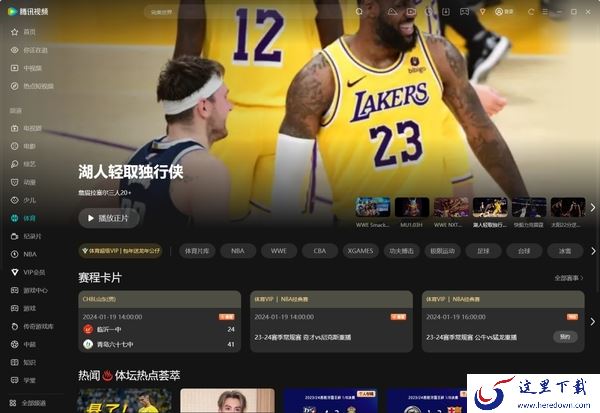Open the sidebar entry with basketball icon
This screenshot has width=600, height=413.
23,344
